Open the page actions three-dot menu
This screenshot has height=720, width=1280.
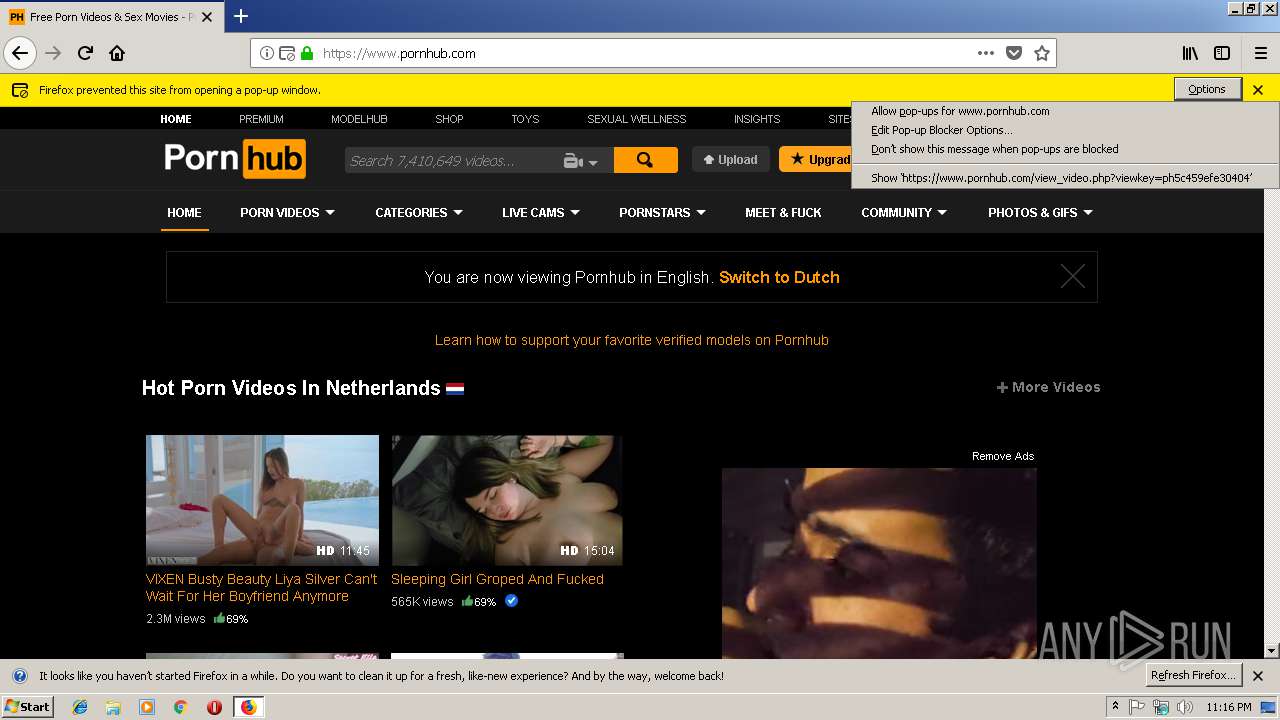[x=986, y=53]
